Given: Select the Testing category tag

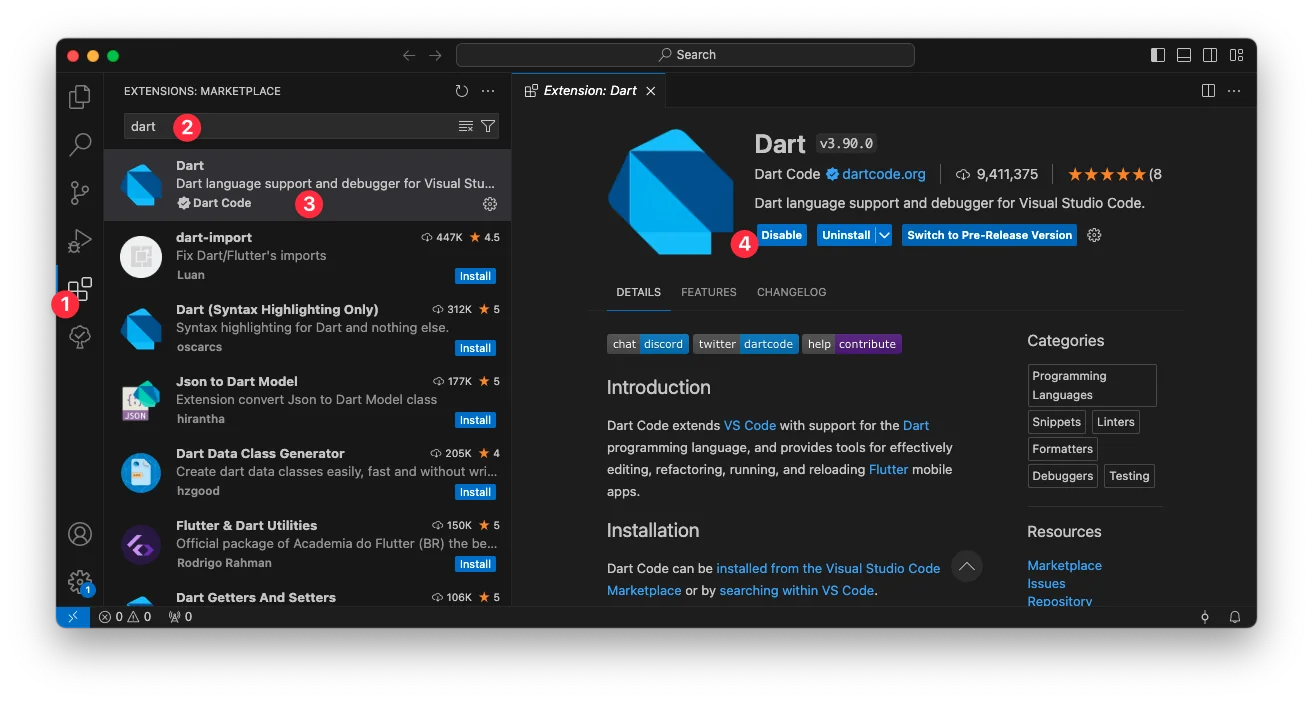Looking at the screenshot, I should tap(1129, 476).
